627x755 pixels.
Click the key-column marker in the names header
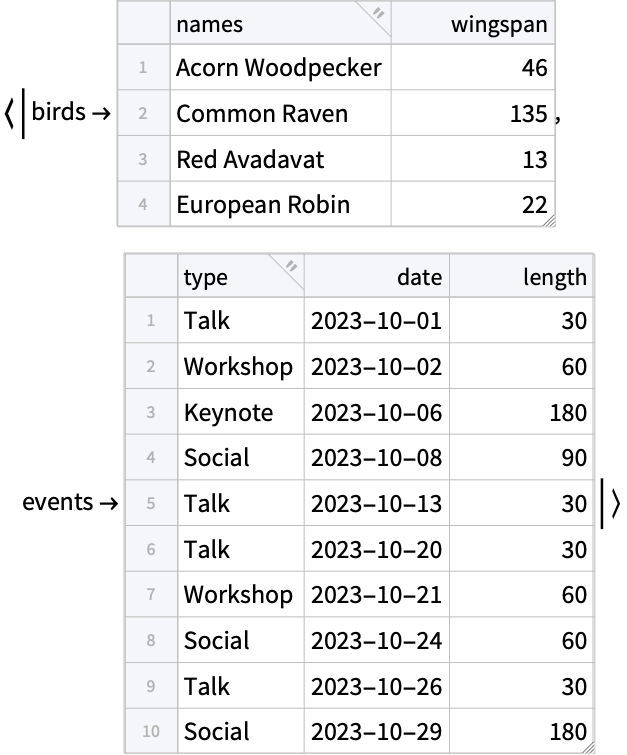(379, 13)
